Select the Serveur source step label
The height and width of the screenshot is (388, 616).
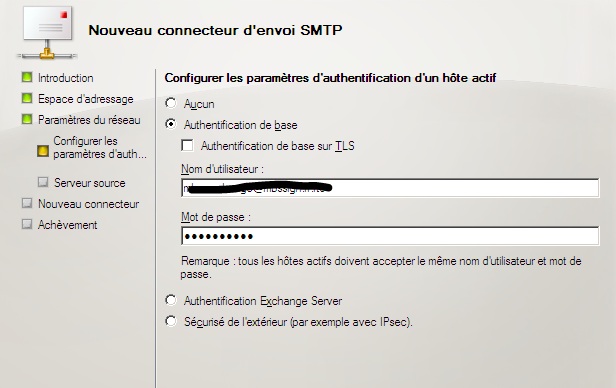90,183
